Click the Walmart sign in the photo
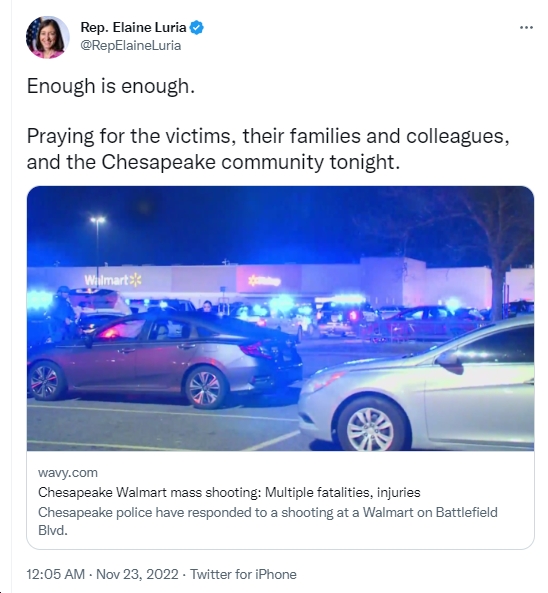The width and height of the screenshot is (548, 593). (x=113, y=280)
